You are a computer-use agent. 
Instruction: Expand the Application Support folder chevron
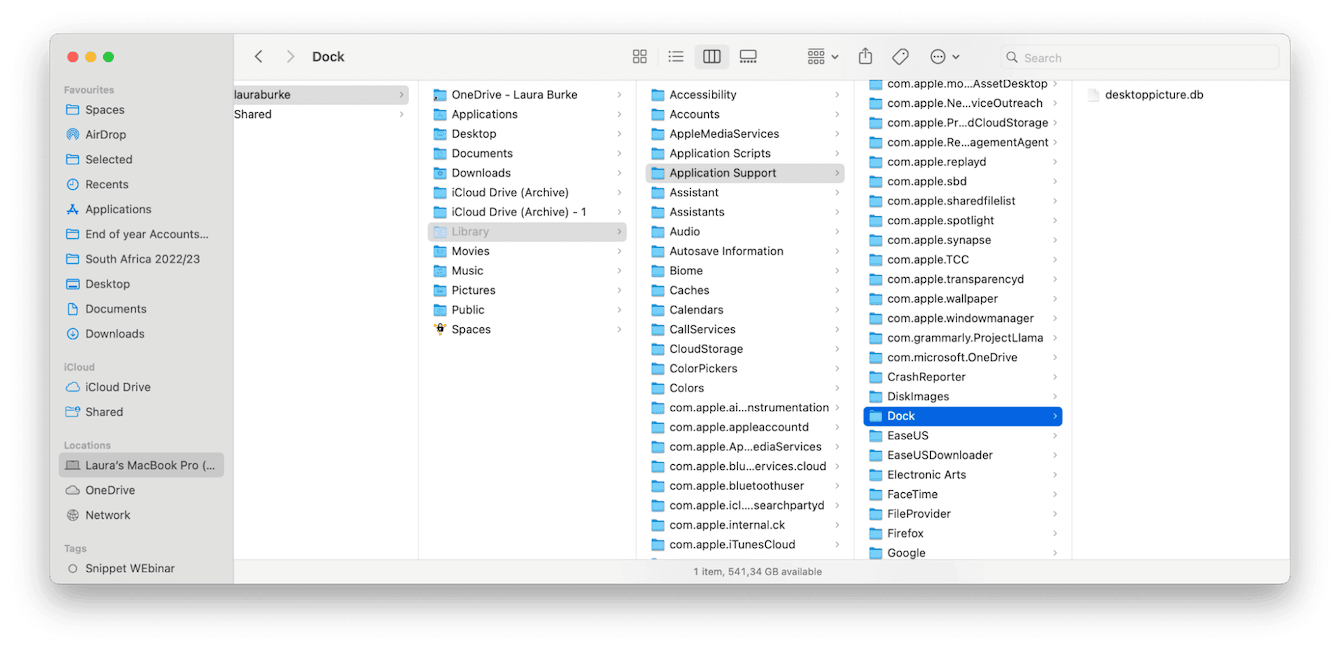tap(837, 174)
